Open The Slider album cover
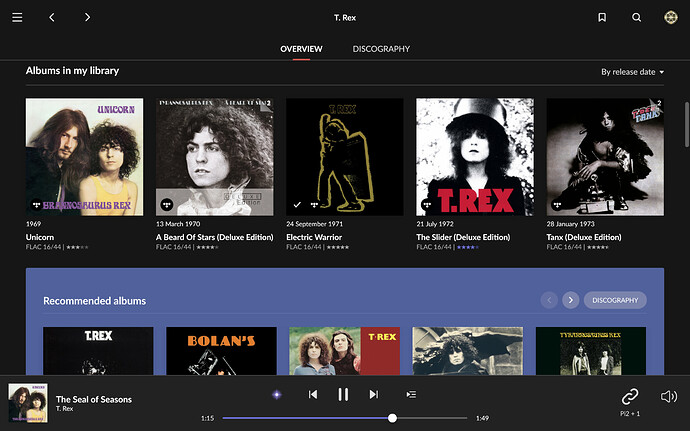The height and width of the screenshot is (431, 690). pyautogui.click(x=475, y=157)
